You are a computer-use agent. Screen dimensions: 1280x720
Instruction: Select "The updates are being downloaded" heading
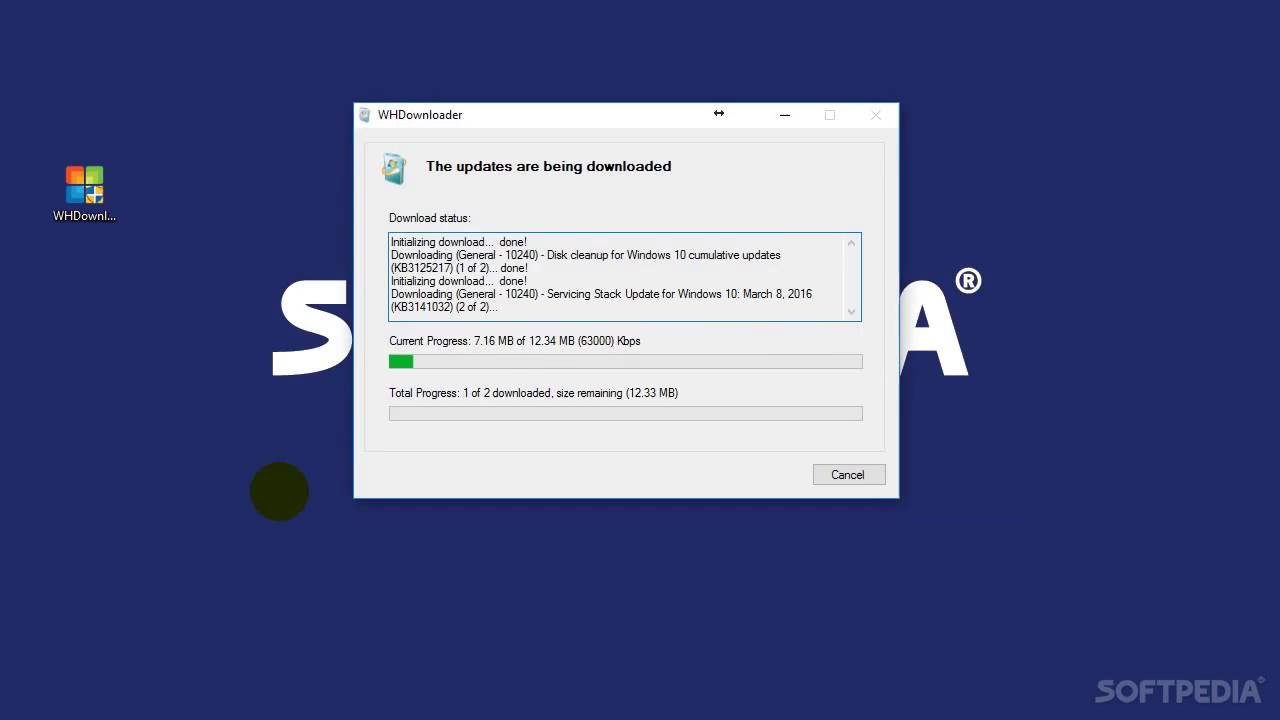pos(548,167)
